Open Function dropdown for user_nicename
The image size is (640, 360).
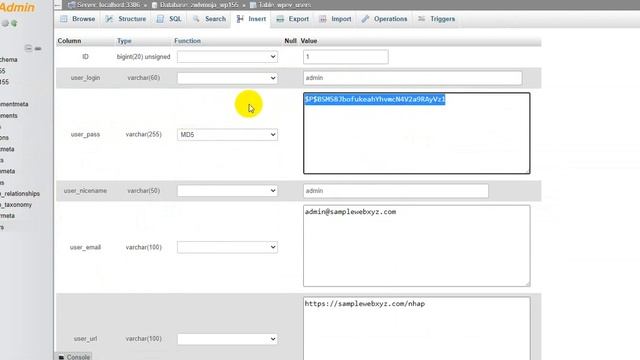(x=227, y=191)
